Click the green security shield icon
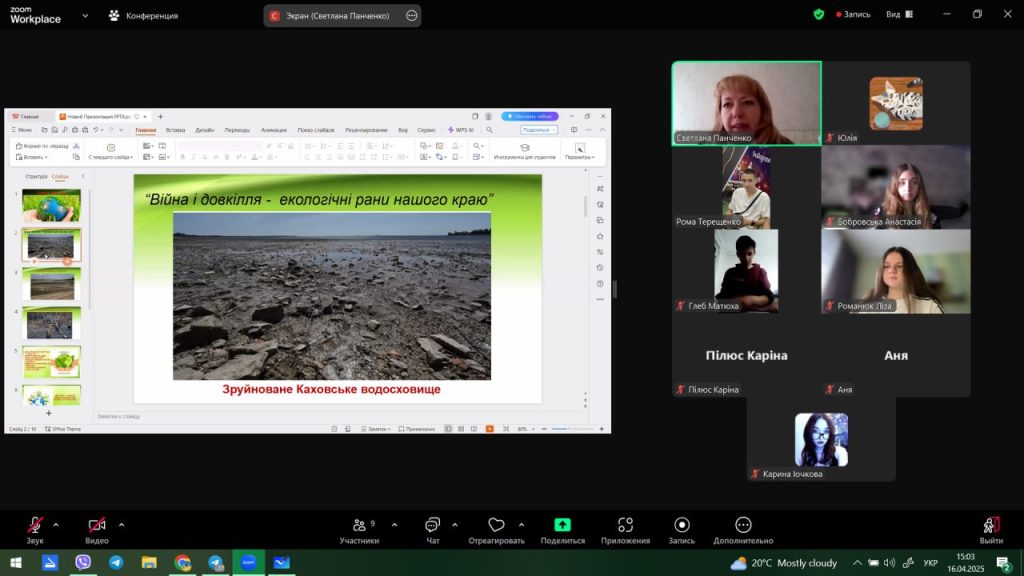Viewport: 1024px width, 576px height. (819, 15)
